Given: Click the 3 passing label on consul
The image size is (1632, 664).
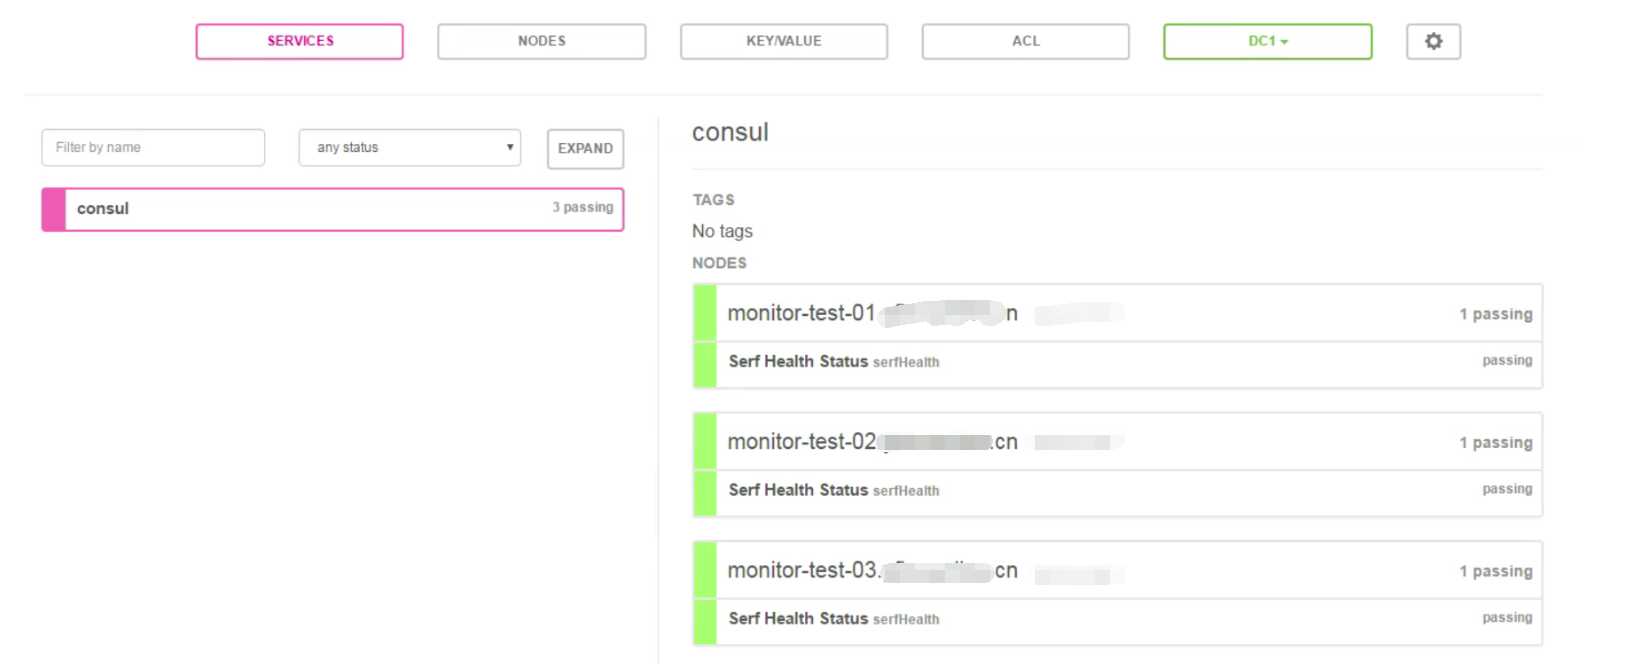Looking at the screenshot, I should (x=583, y=208).
